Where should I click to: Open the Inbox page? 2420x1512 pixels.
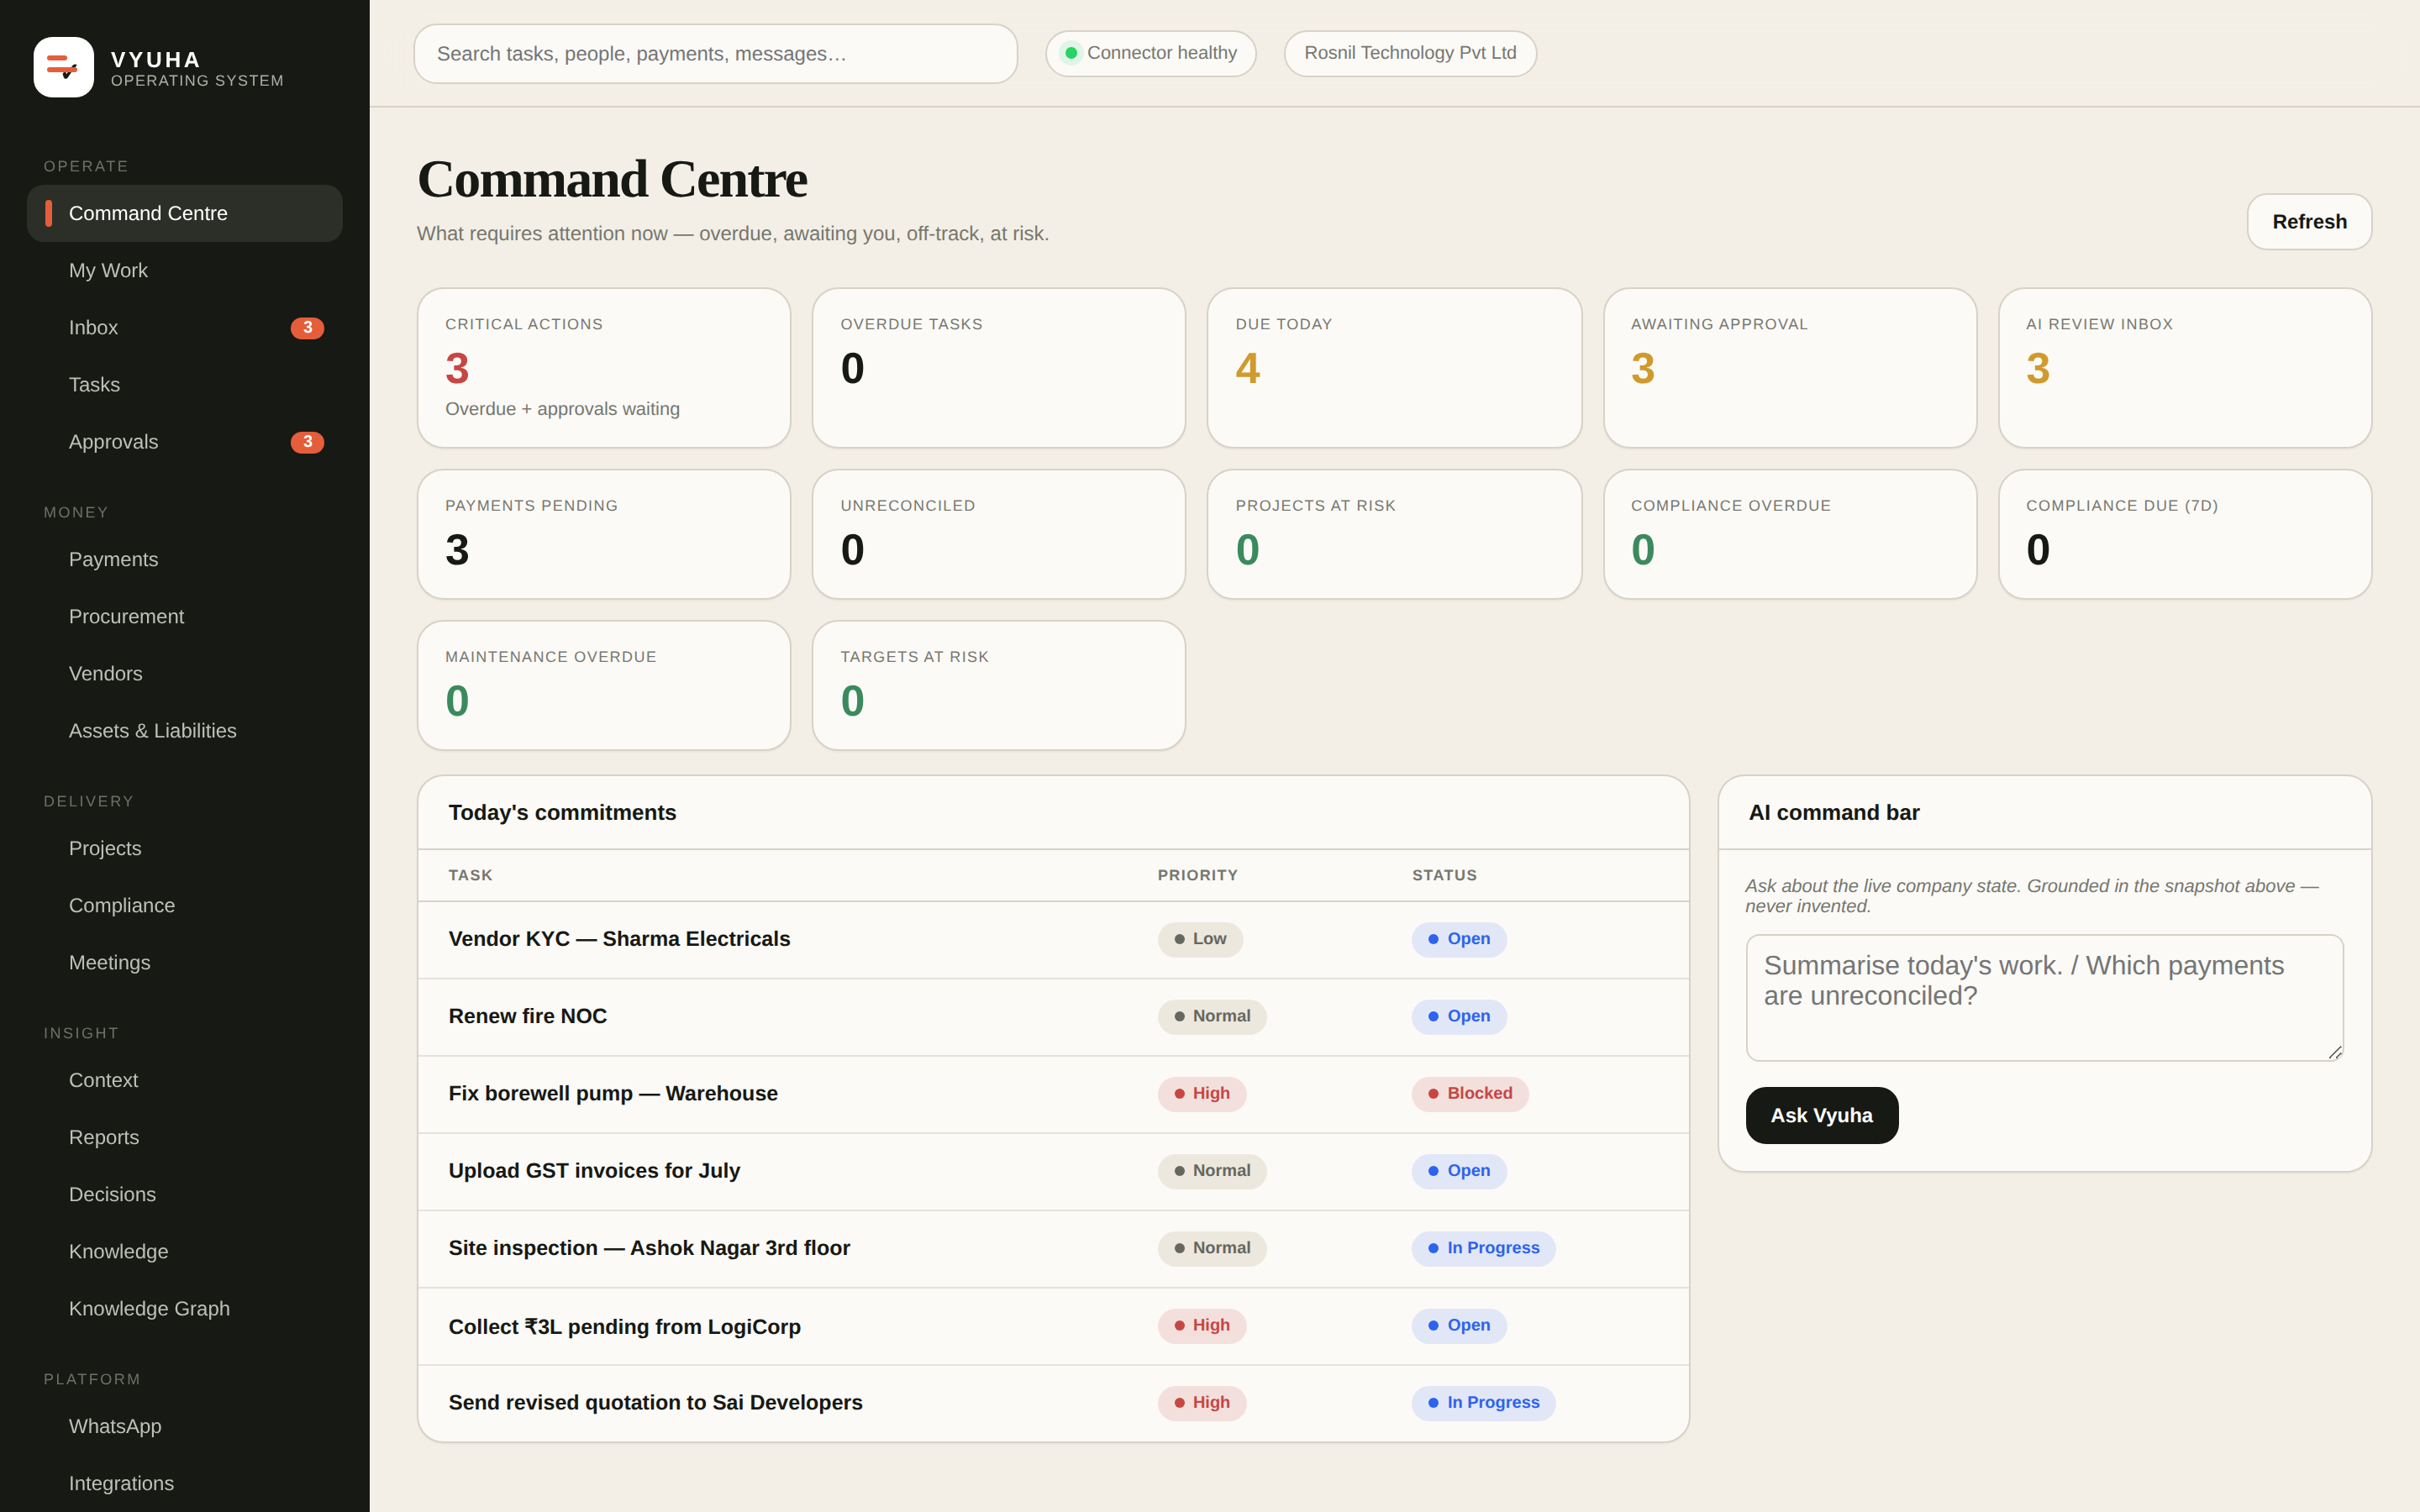click(x=185, y=328)
